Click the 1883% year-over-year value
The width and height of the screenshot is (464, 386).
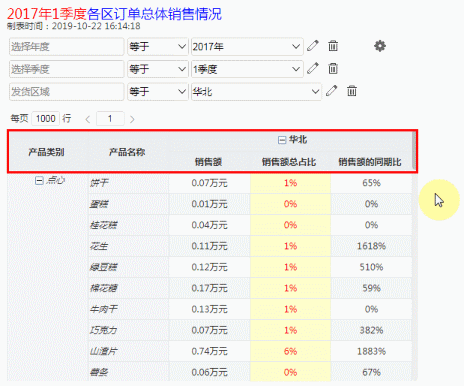coord(371,351)
